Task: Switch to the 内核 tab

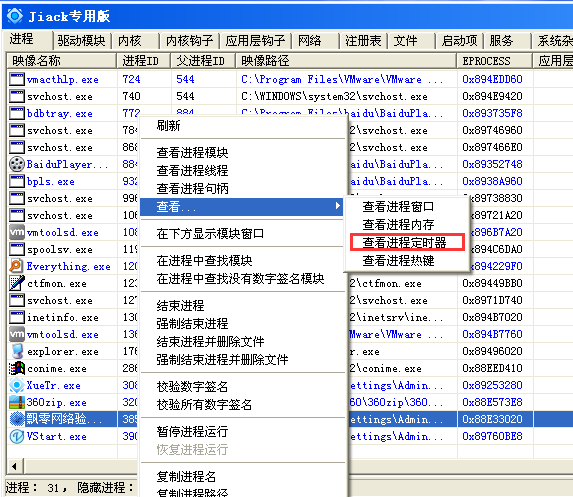Action: pos(136,41)
